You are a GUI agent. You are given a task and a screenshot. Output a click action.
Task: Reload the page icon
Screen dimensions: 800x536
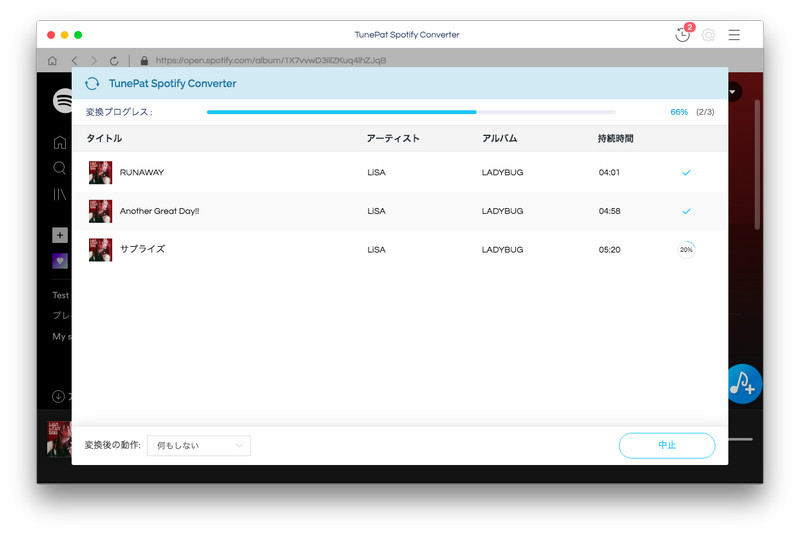pyautogui.click(x=114, y=61)
